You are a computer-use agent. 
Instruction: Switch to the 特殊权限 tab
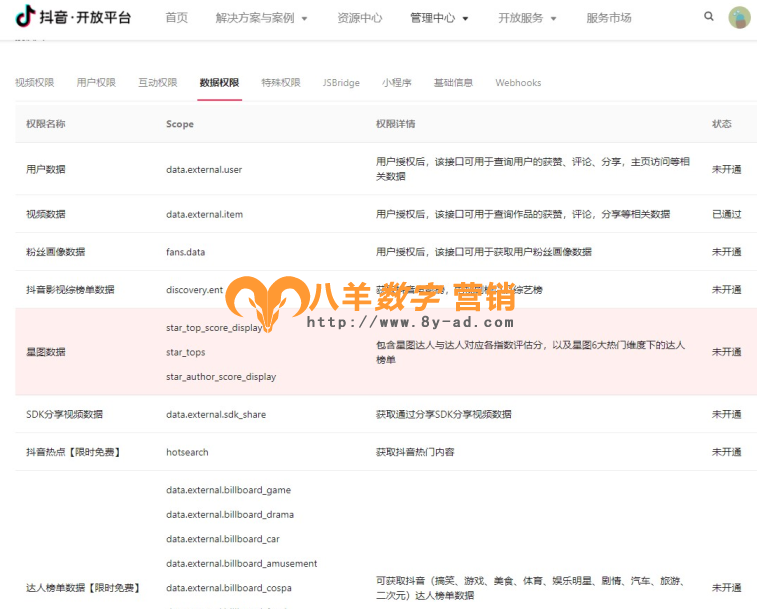tap(280, 83)
